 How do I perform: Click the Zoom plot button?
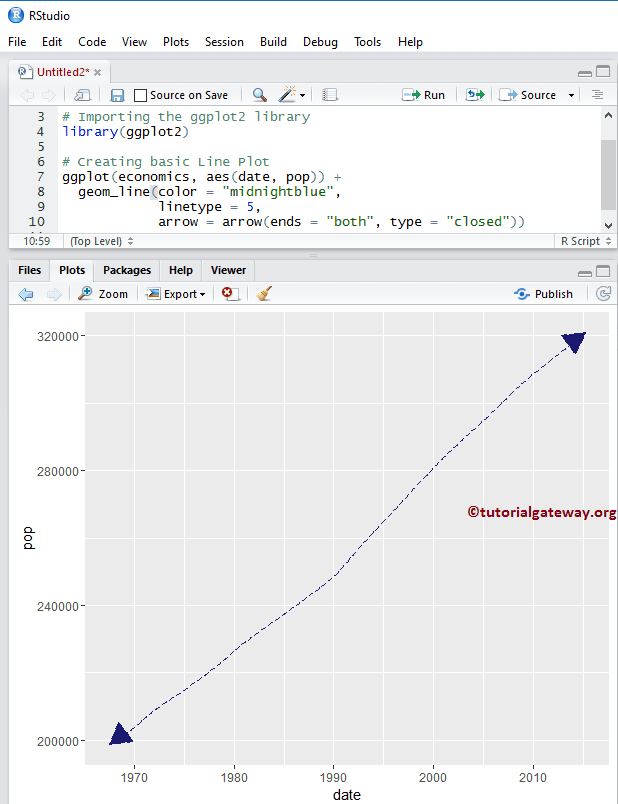click(103, 294)
